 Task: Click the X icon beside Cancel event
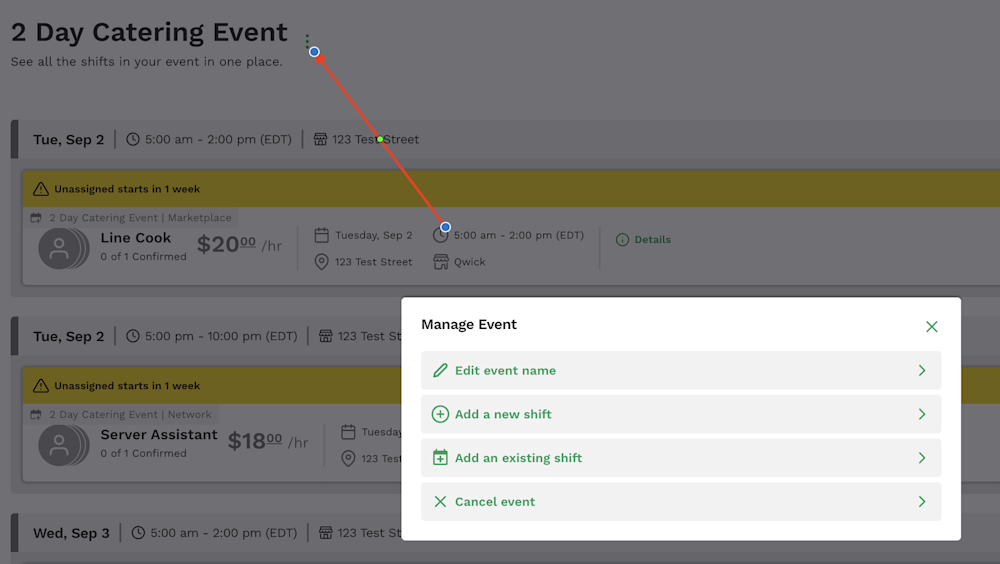tap(440, 501)
